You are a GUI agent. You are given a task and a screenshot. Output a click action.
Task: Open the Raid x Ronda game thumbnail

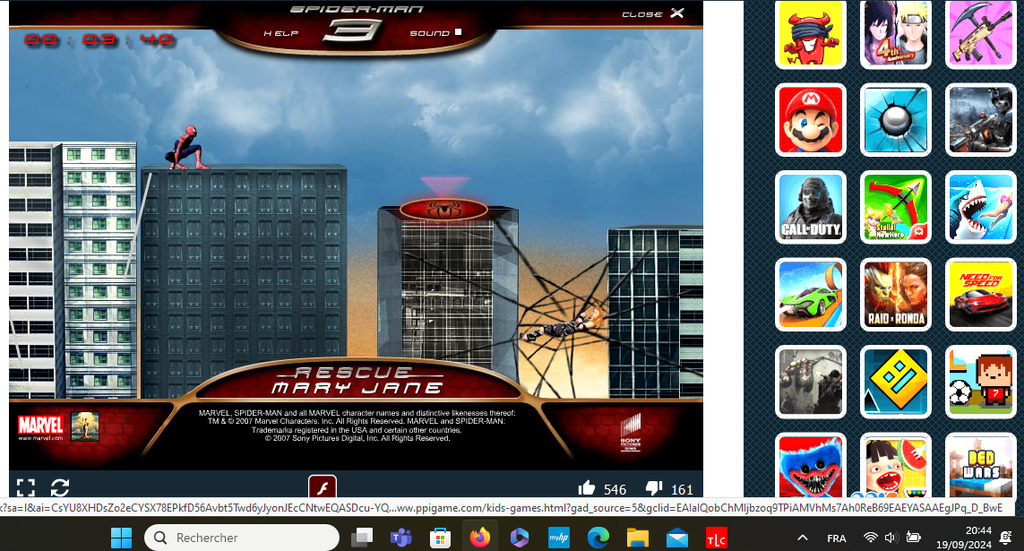[x=895, y=294]
